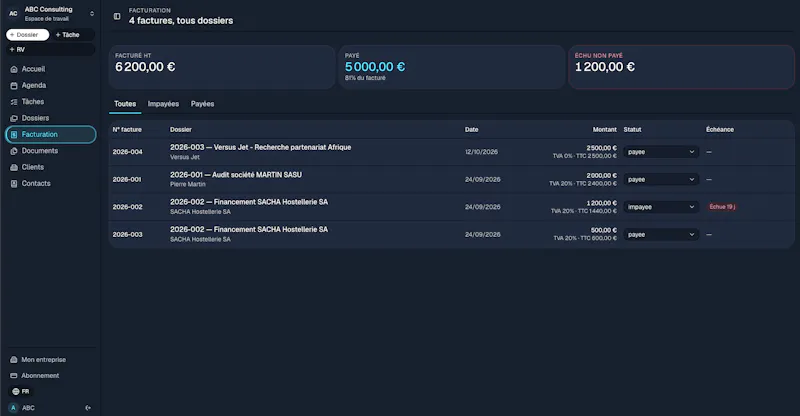The width and height of the screenshot is (800, 416).
Task: Click the Contacts icon
Action: click(x=14, y=184)
